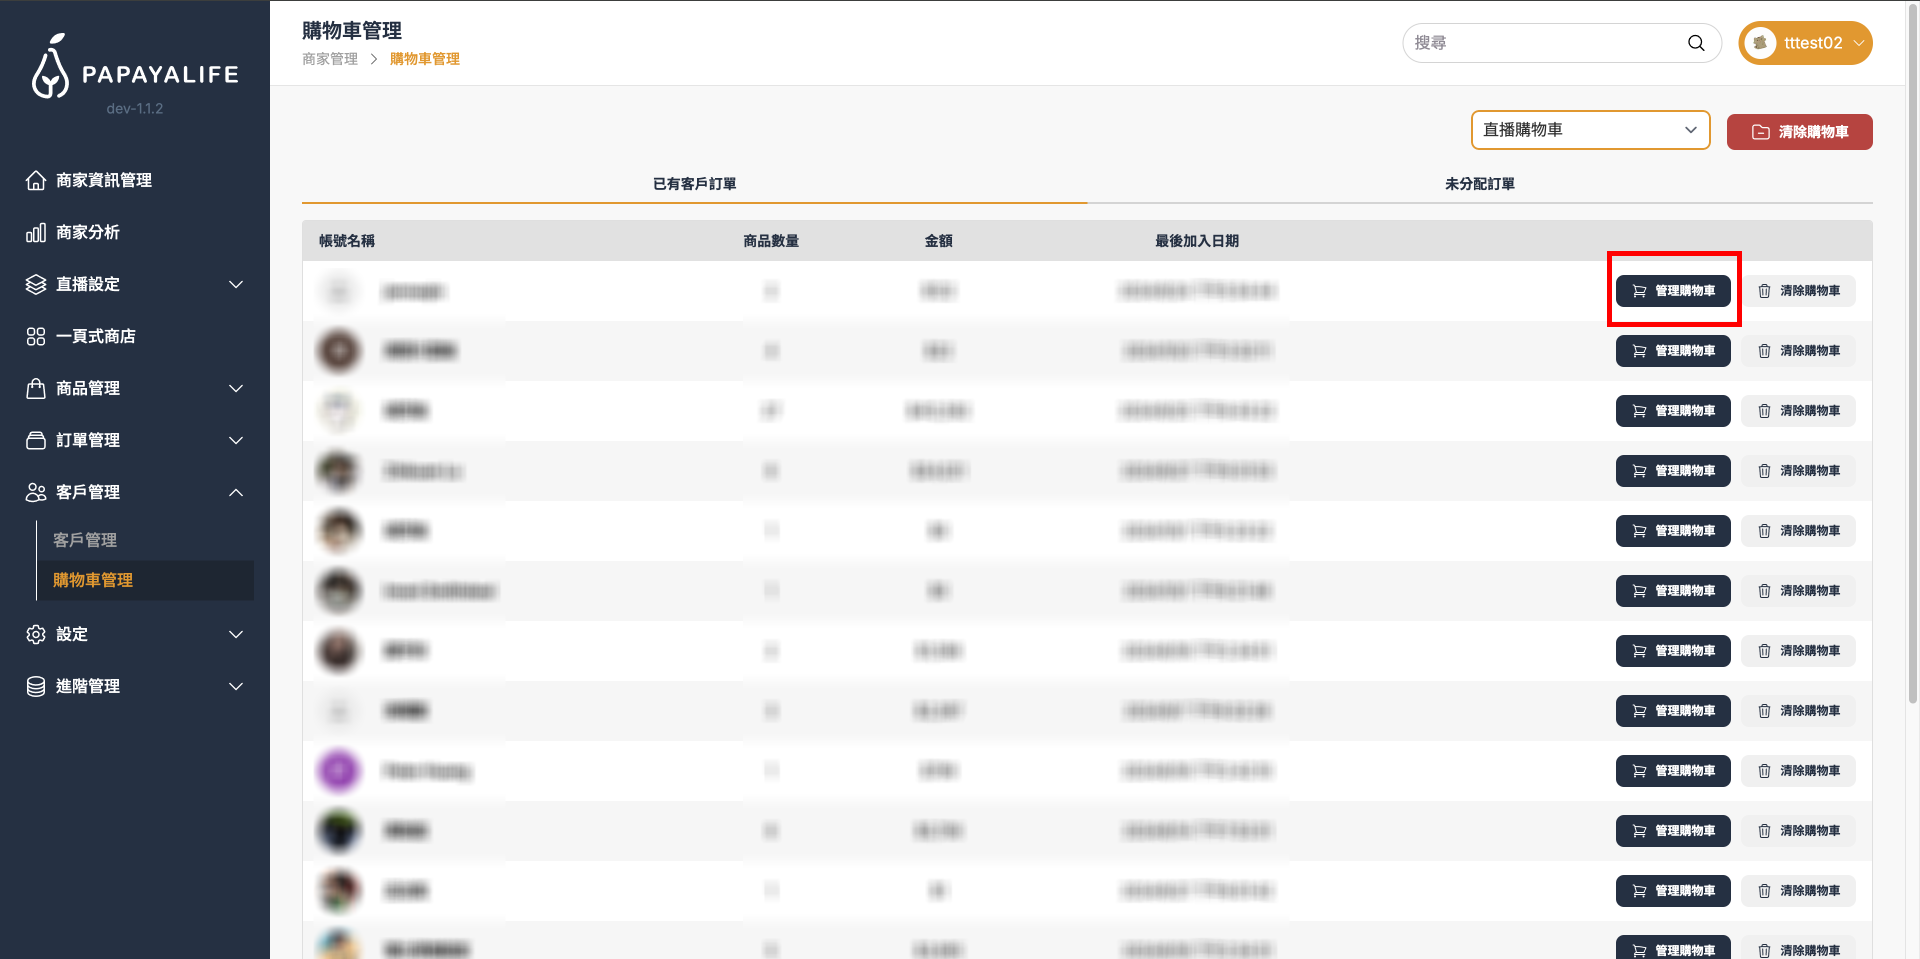The height and width of the screenshot is (959, 1920).
Task: Click the ttest02 user avatar
Action: [x=1760, y=43]
